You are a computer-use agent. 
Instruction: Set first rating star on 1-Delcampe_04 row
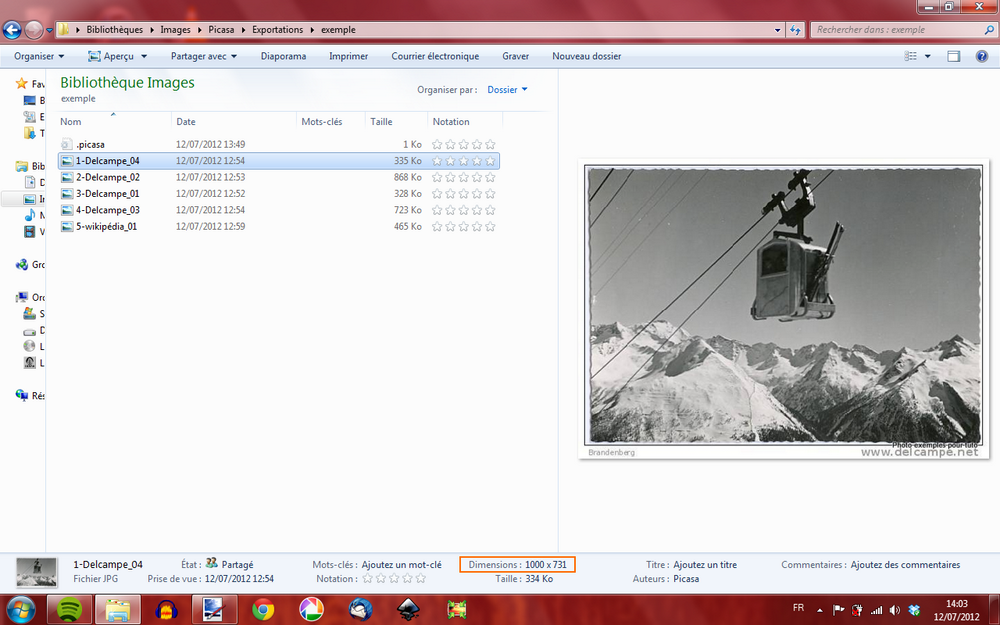coord(437,161)
